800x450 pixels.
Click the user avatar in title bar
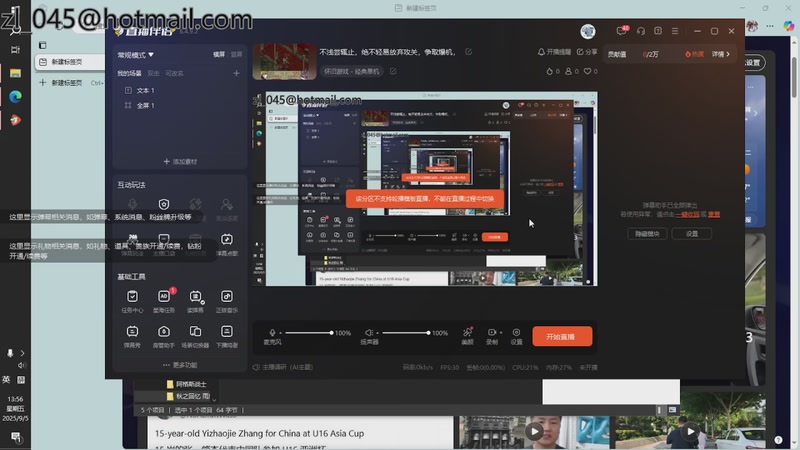[x=588, y=31]
